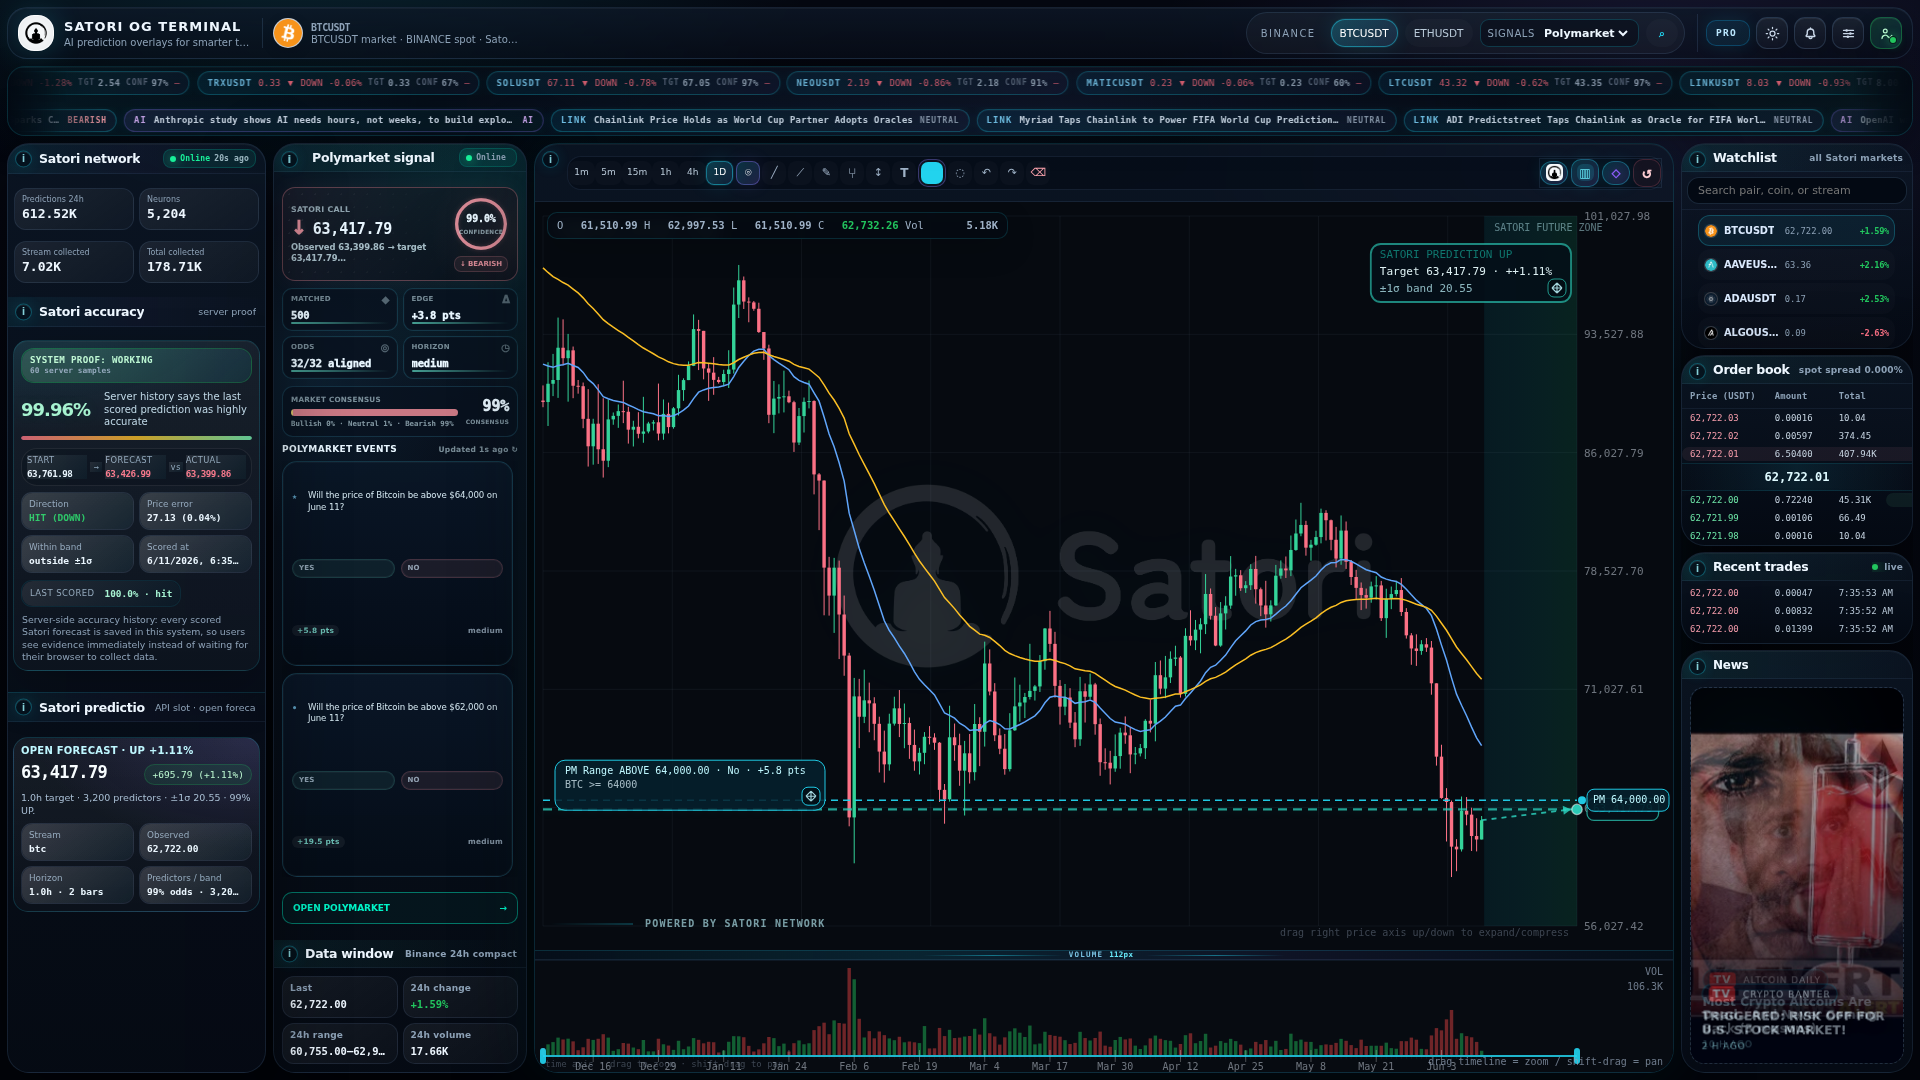Open BTCUSDT row in Watchlist
Viewport: 1920px width, 1080px height.
coord(1796,231)
